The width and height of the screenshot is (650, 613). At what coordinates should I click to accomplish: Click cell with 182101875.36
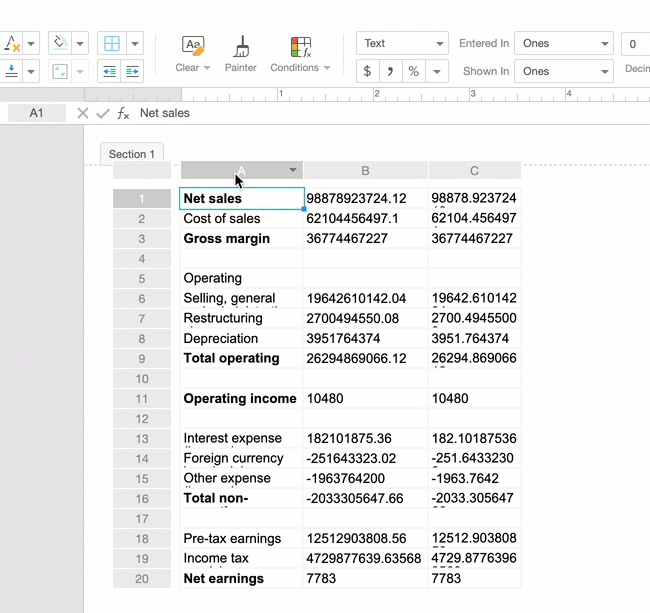tap(366, 439)
